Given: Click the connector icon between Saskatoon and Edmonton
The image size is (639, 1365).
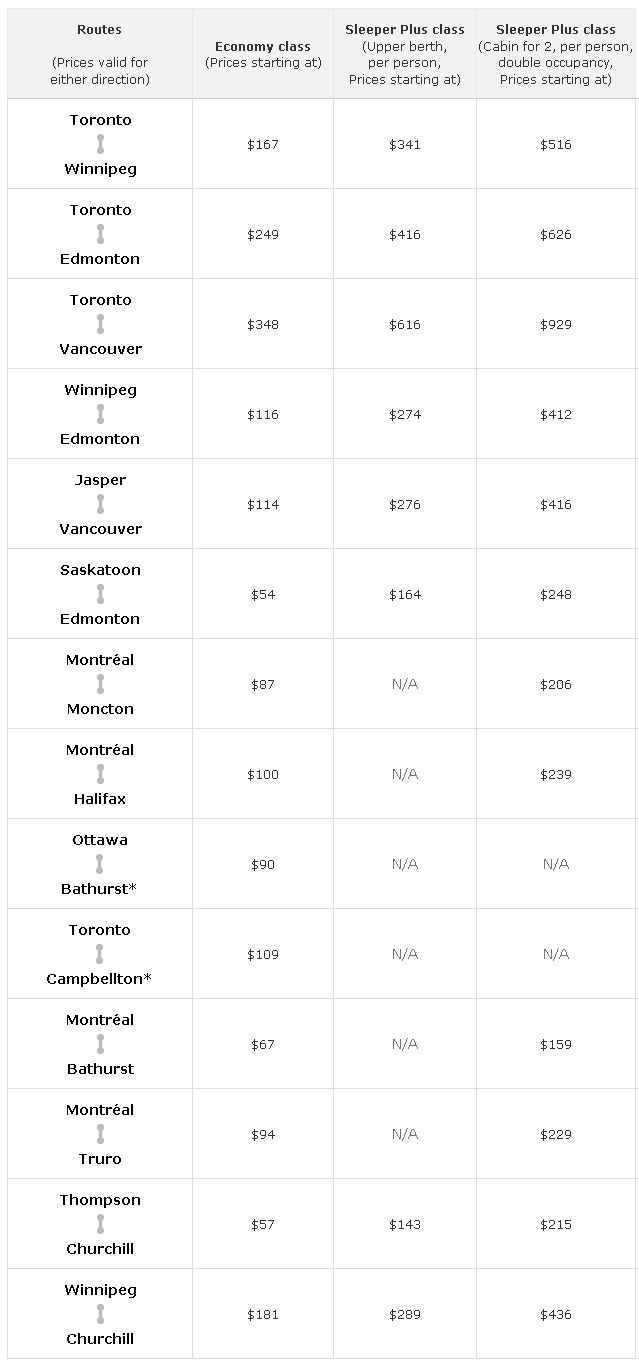Looking at the screenshot, I should (x=100, y=594).
